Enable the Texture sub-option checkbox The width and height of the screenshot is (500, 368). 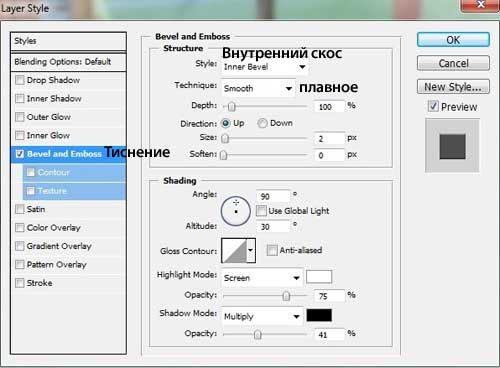coord(31,191)
